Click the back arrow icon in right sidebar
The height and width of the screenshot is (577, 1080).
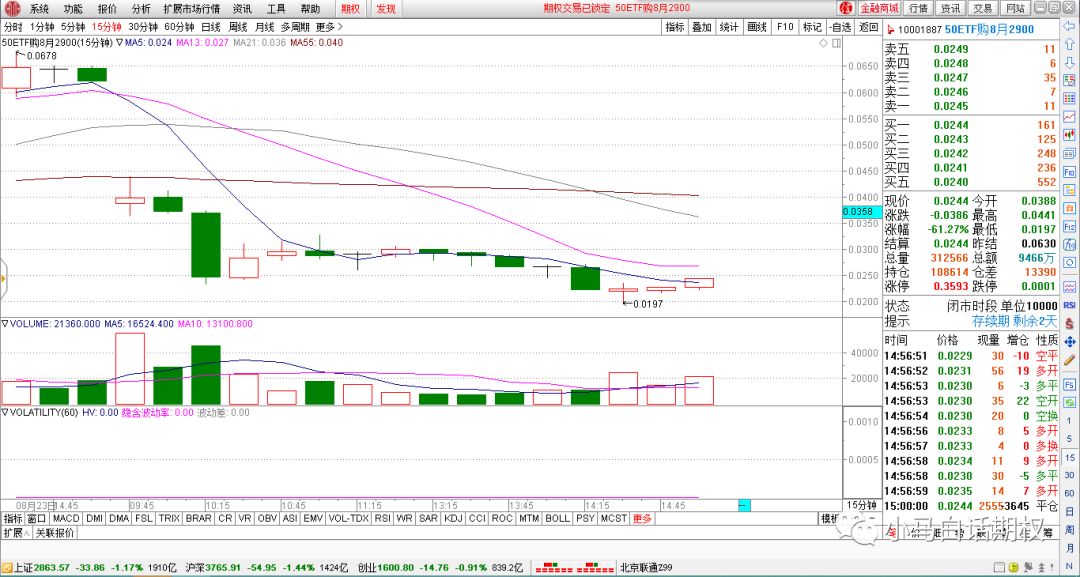1070,27
